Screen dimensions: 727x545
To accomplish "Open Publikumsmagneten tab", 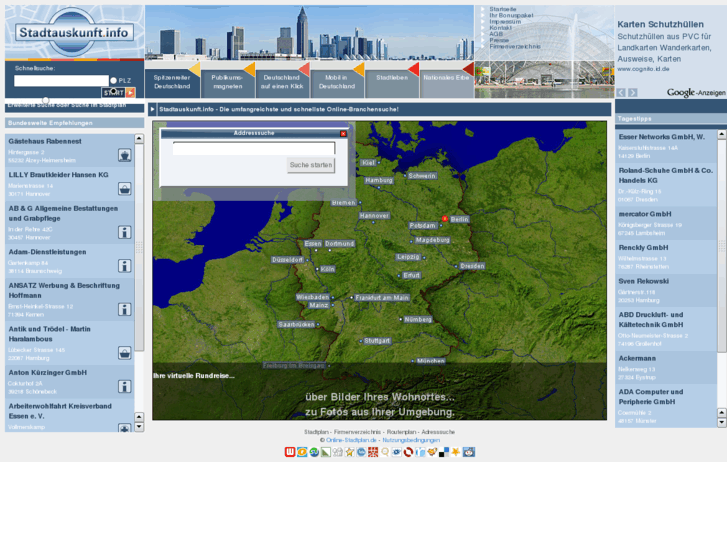I will tap(227, 82).
